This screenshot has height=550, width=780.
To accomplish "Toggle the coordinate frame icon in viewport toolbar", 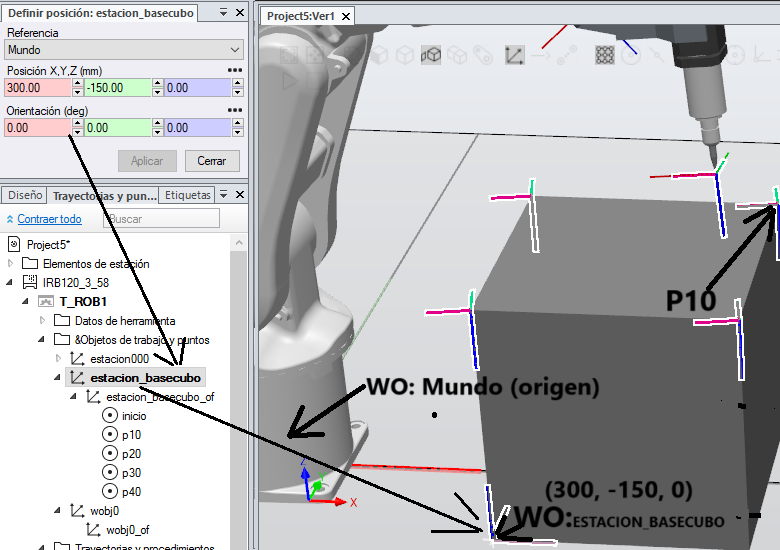I will [515, 55].
